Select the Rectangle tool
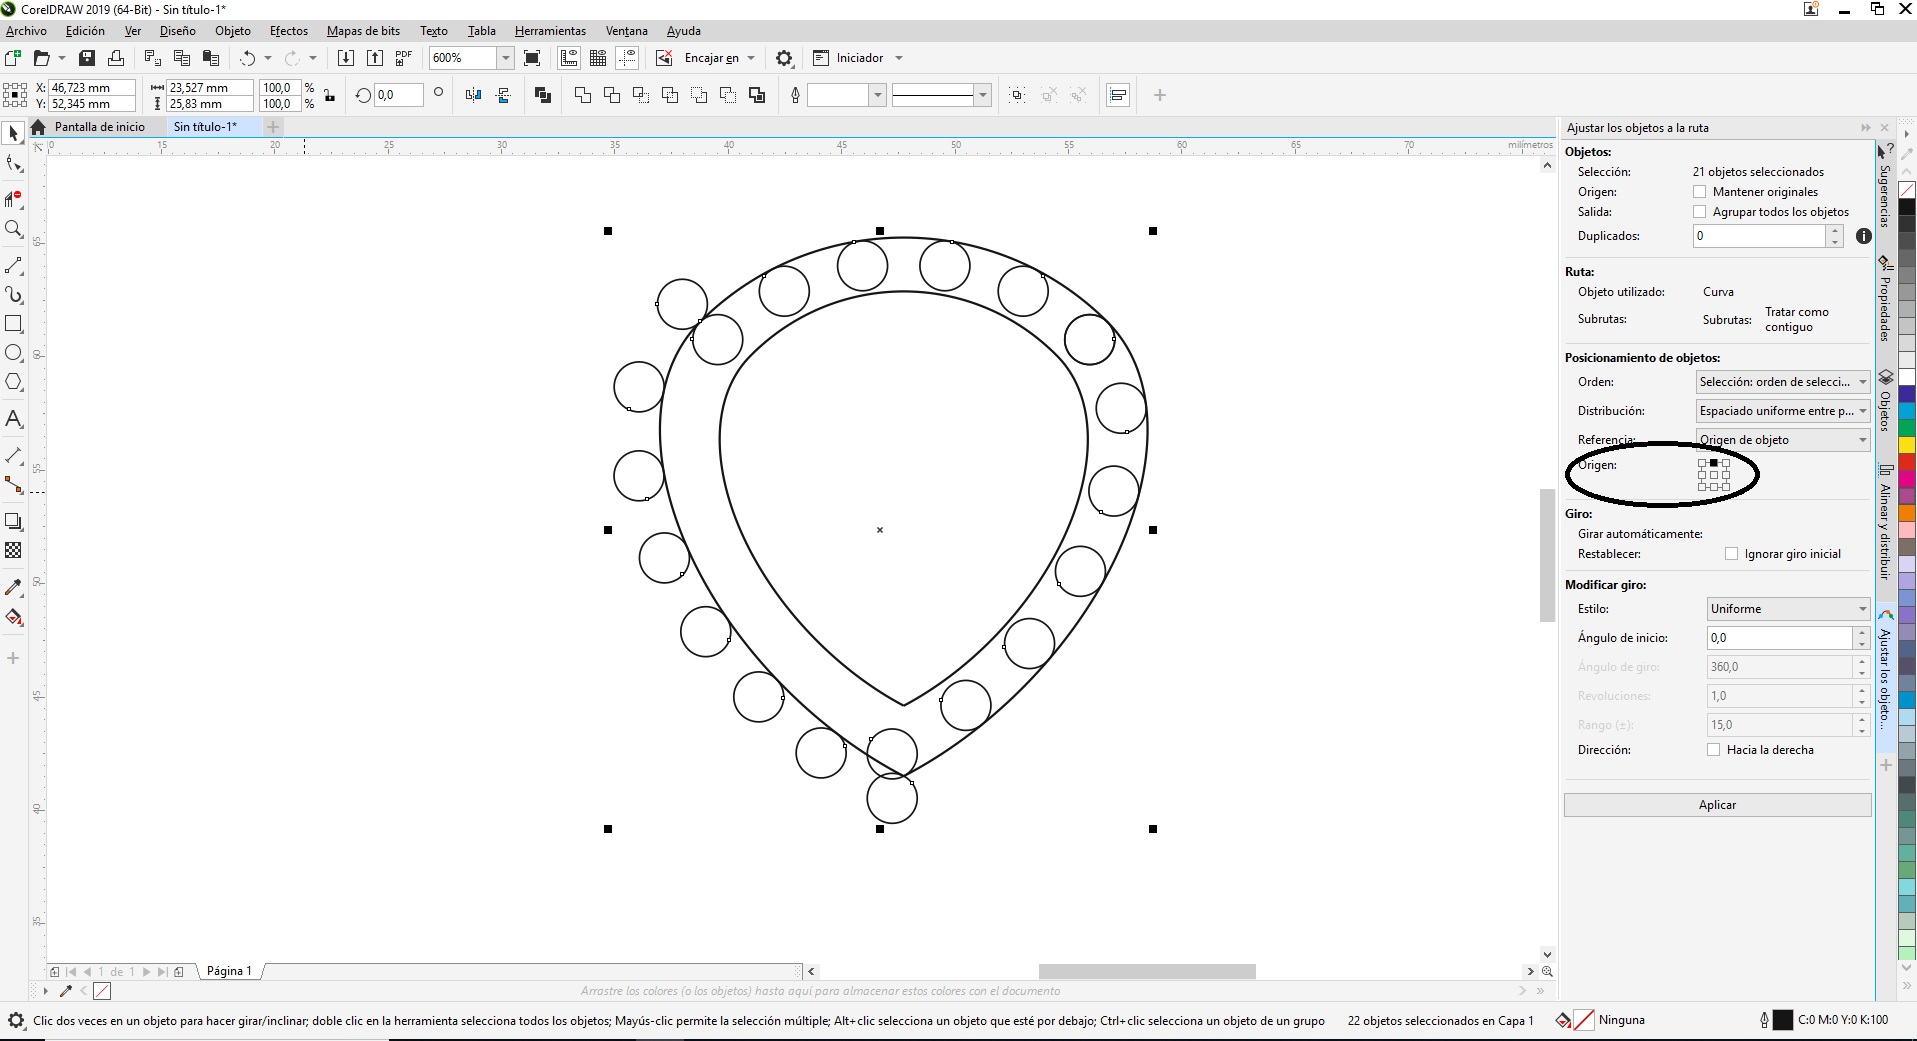1917x1041 pixels. point(14,324)
